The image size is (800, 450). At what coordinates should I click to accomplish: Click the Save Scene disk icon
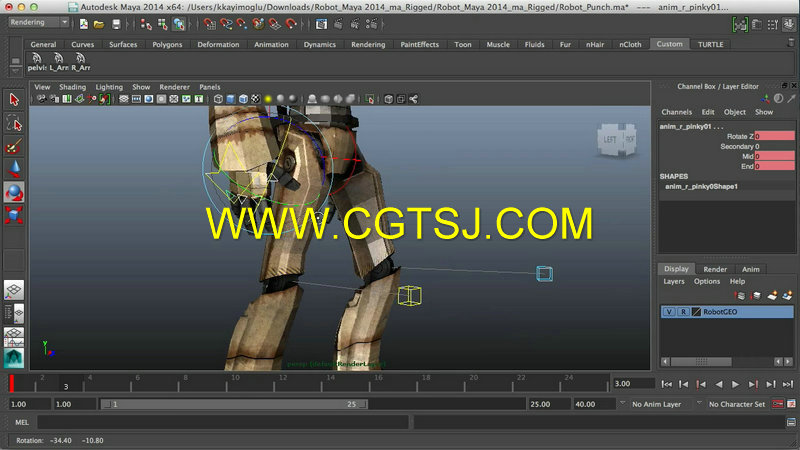point(116,24)
